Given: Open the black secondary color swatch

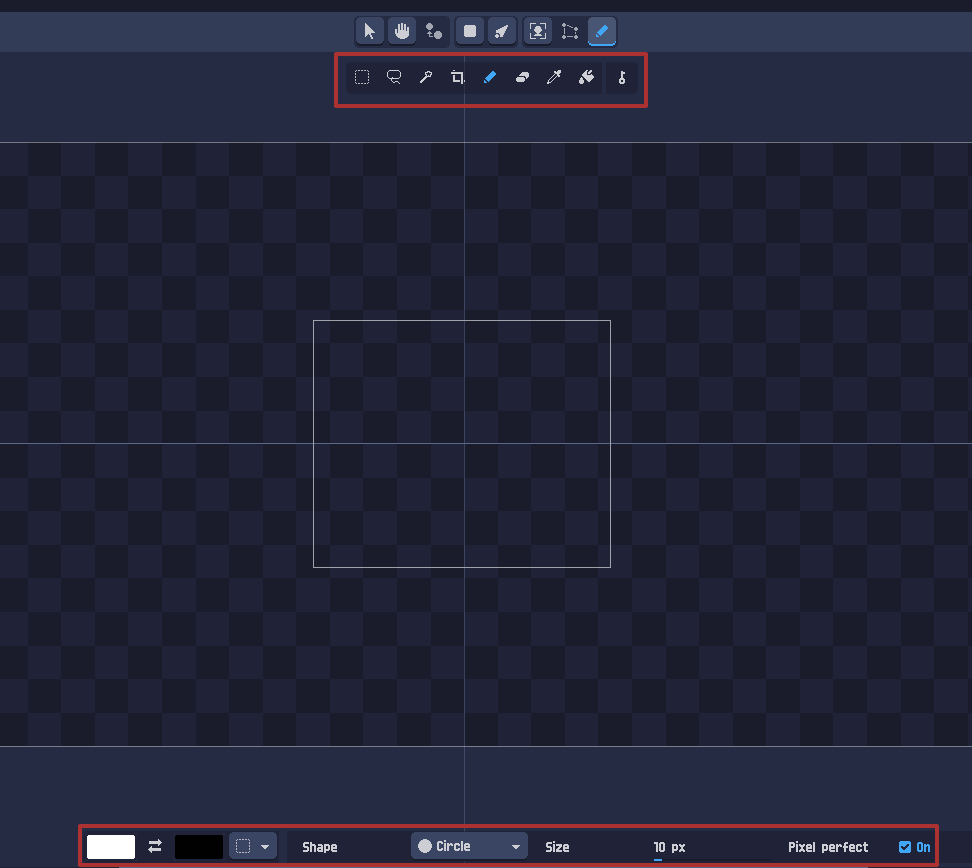Looking at the screenshot, I should [199, 847].
